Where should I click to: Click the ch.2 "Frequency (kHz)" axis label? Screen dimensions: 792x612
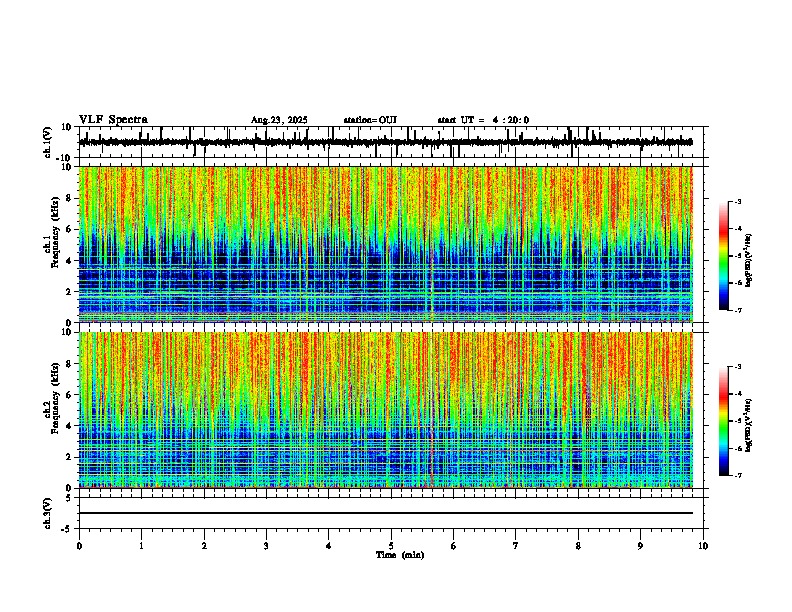coord(55,398)
